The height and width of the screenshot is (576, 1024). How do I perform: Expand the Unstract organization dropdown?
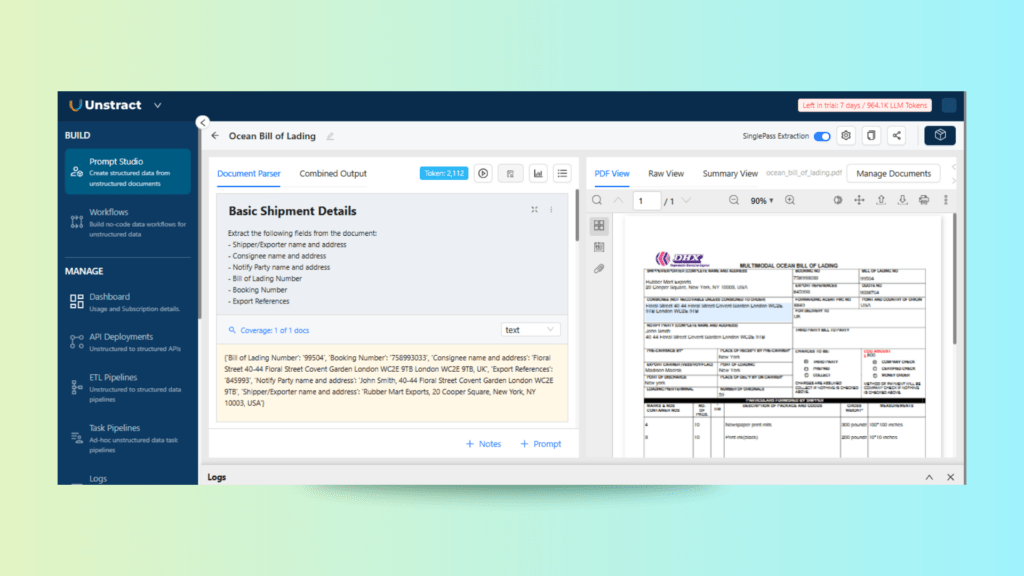click(x=157, y=105)
